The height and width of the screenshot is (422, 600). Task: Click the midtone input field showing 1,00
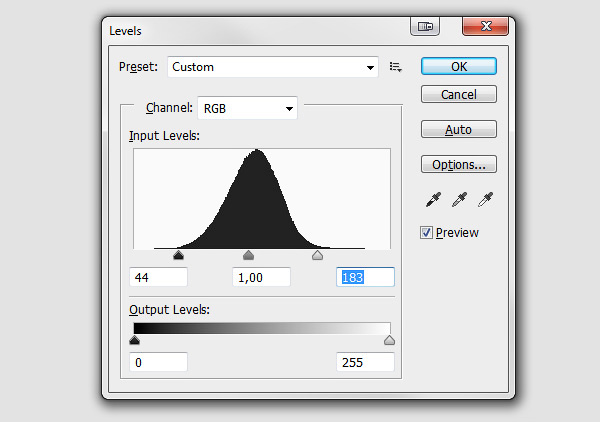click(x=261, y=277)
